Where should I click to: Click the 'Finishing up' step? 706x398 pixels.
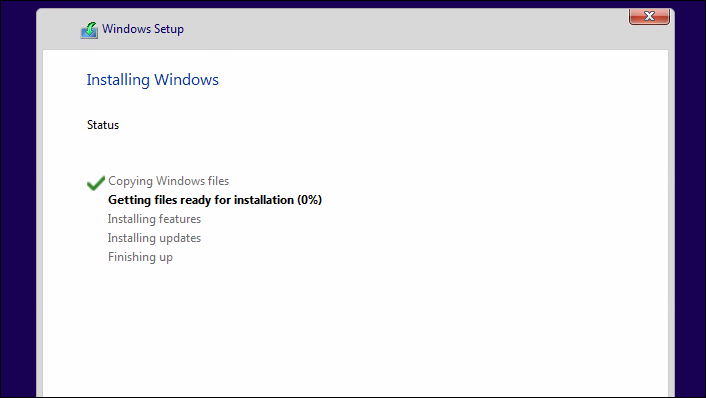140,257
